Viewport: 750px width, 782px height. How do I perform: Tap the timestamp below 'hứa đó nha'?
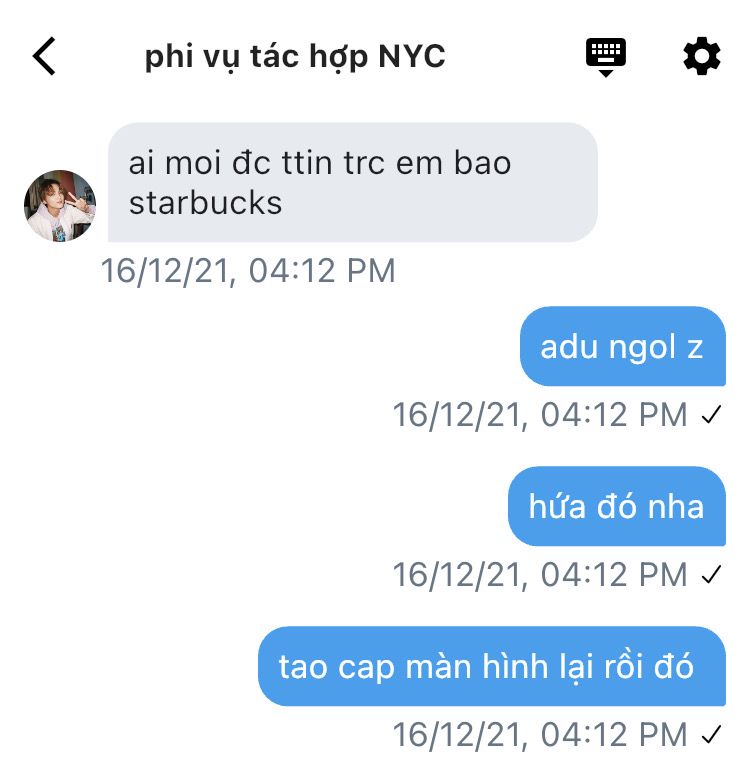tap(540, 575)
